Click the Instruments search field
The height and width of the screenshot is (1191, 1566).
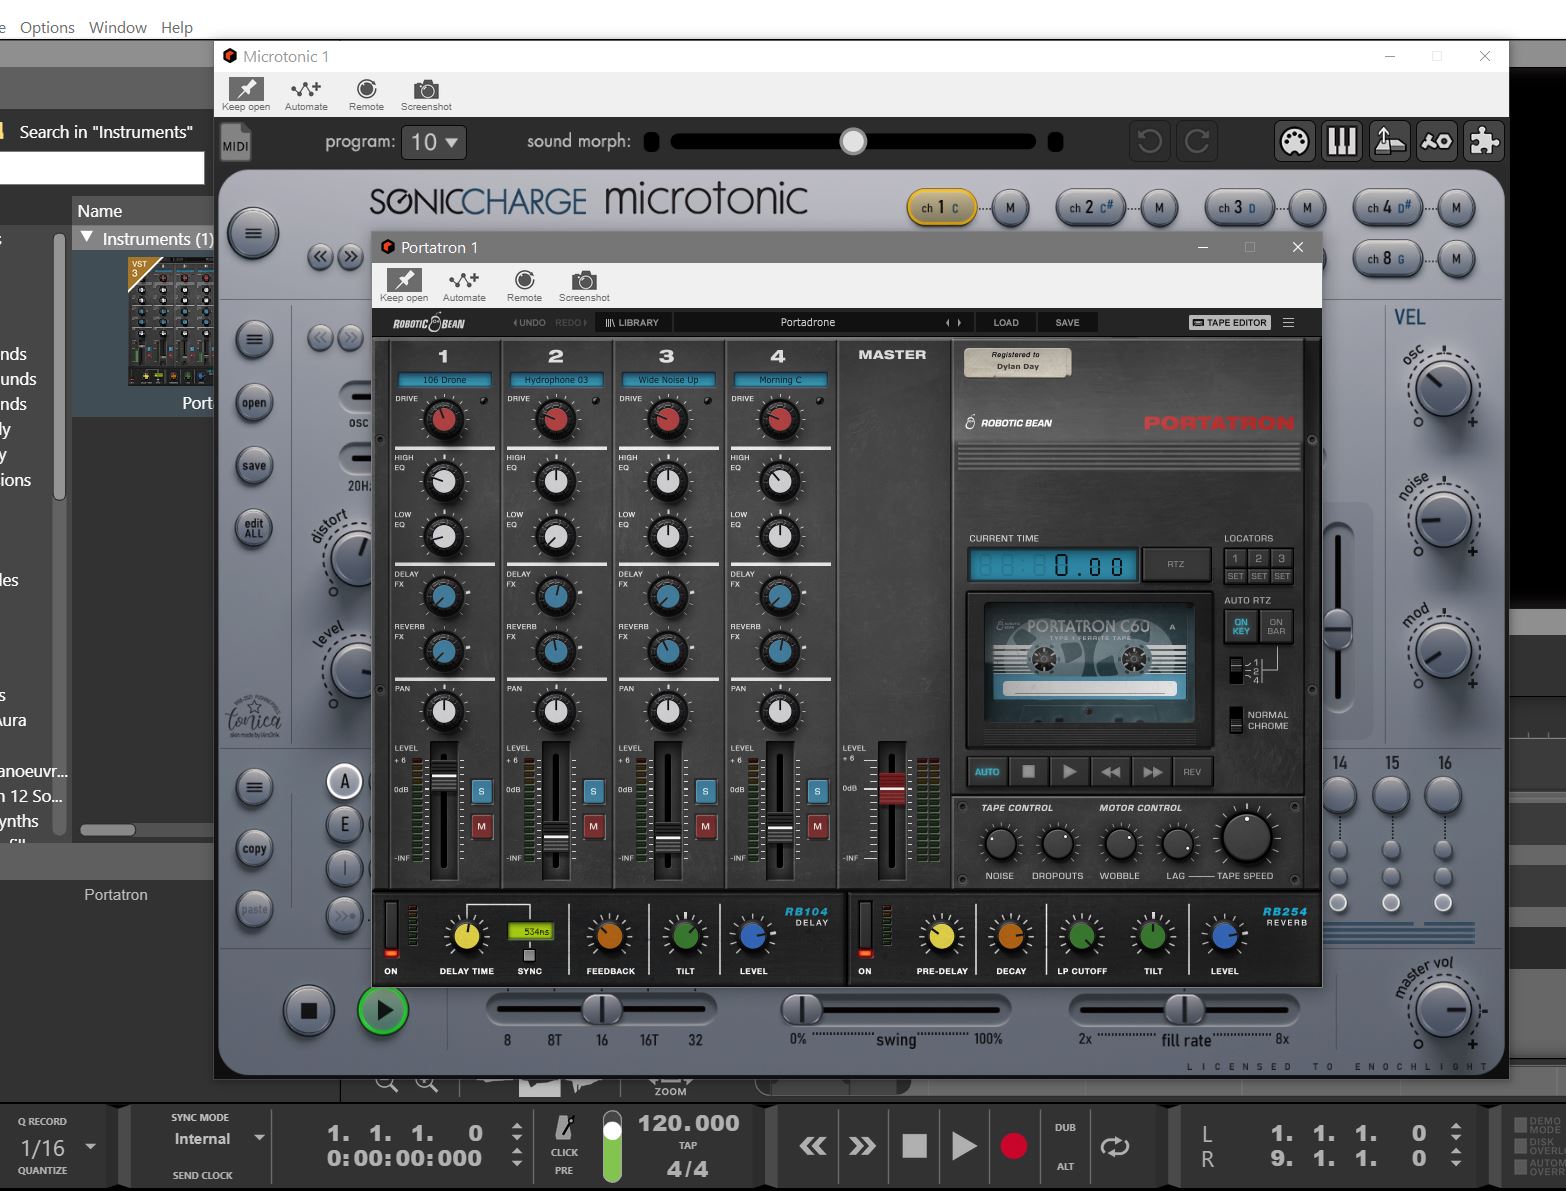coord(101,168)
